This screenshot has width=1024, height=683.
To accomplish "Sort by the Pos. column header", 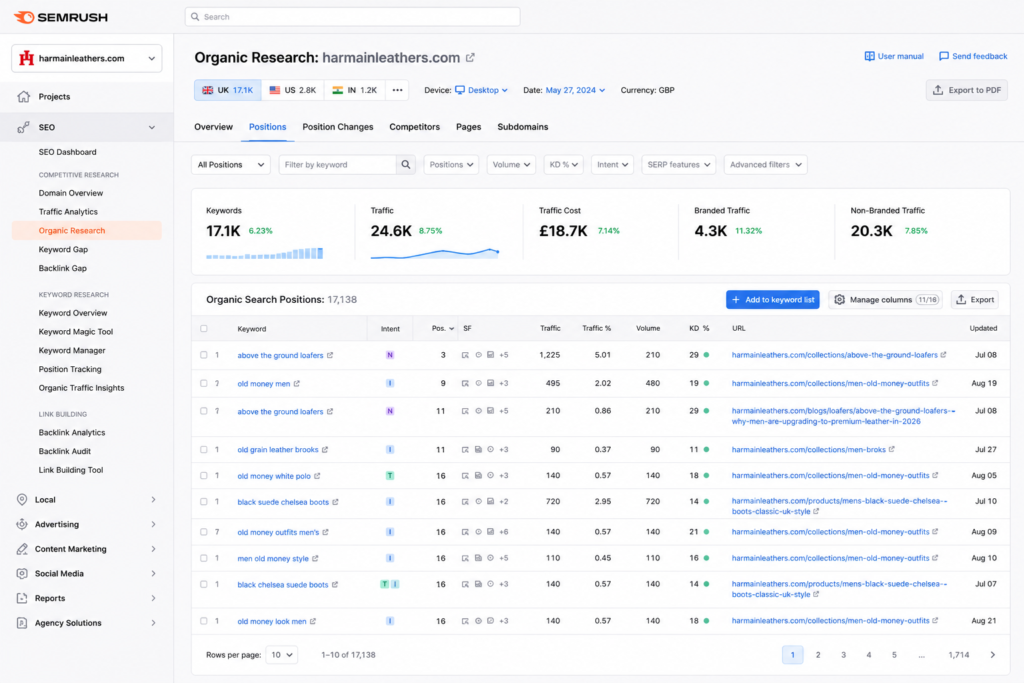I will 443,328.
